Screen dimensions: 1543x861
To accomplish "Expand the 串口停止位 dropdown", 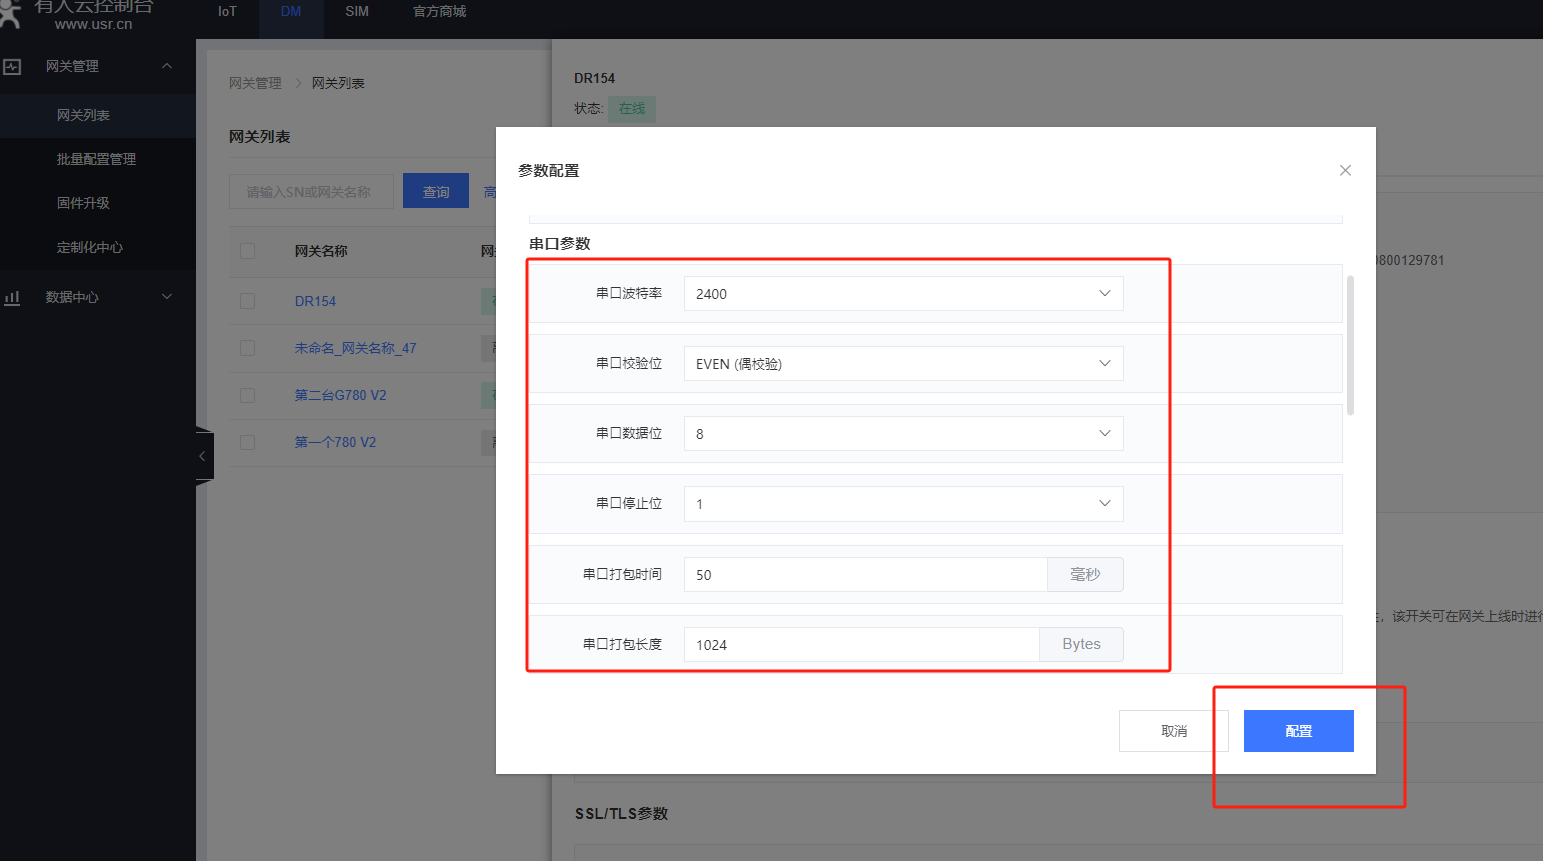I will [902, 504].
